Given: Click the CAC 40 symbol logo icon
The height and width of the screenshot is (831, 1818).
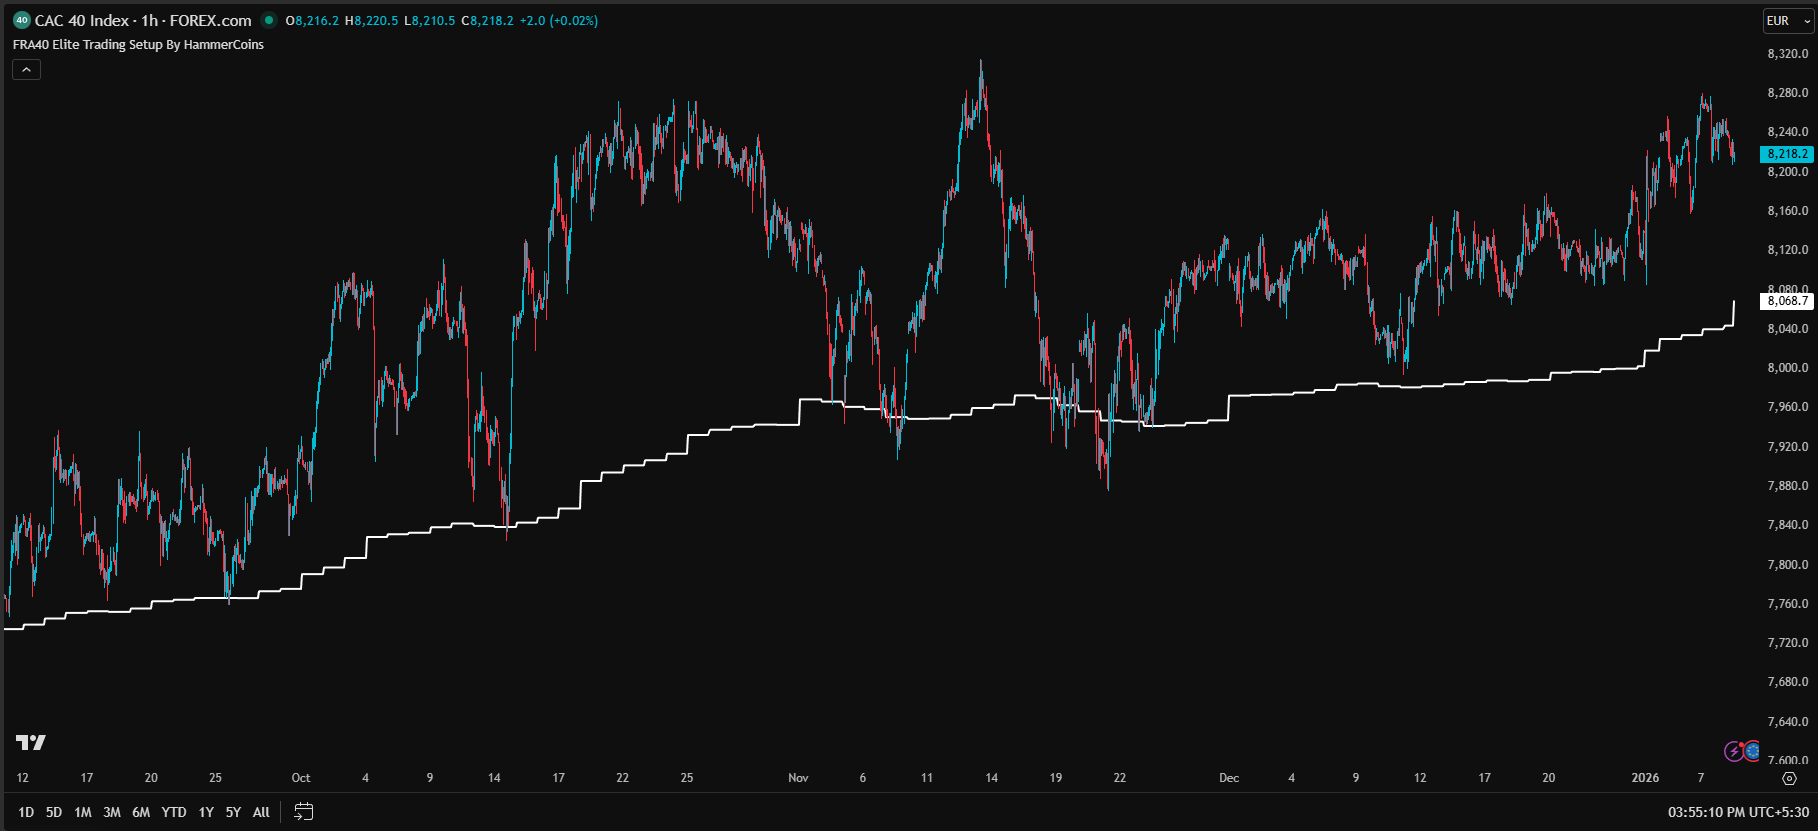Looking at the screenshot, I should [x=22, y=20].
